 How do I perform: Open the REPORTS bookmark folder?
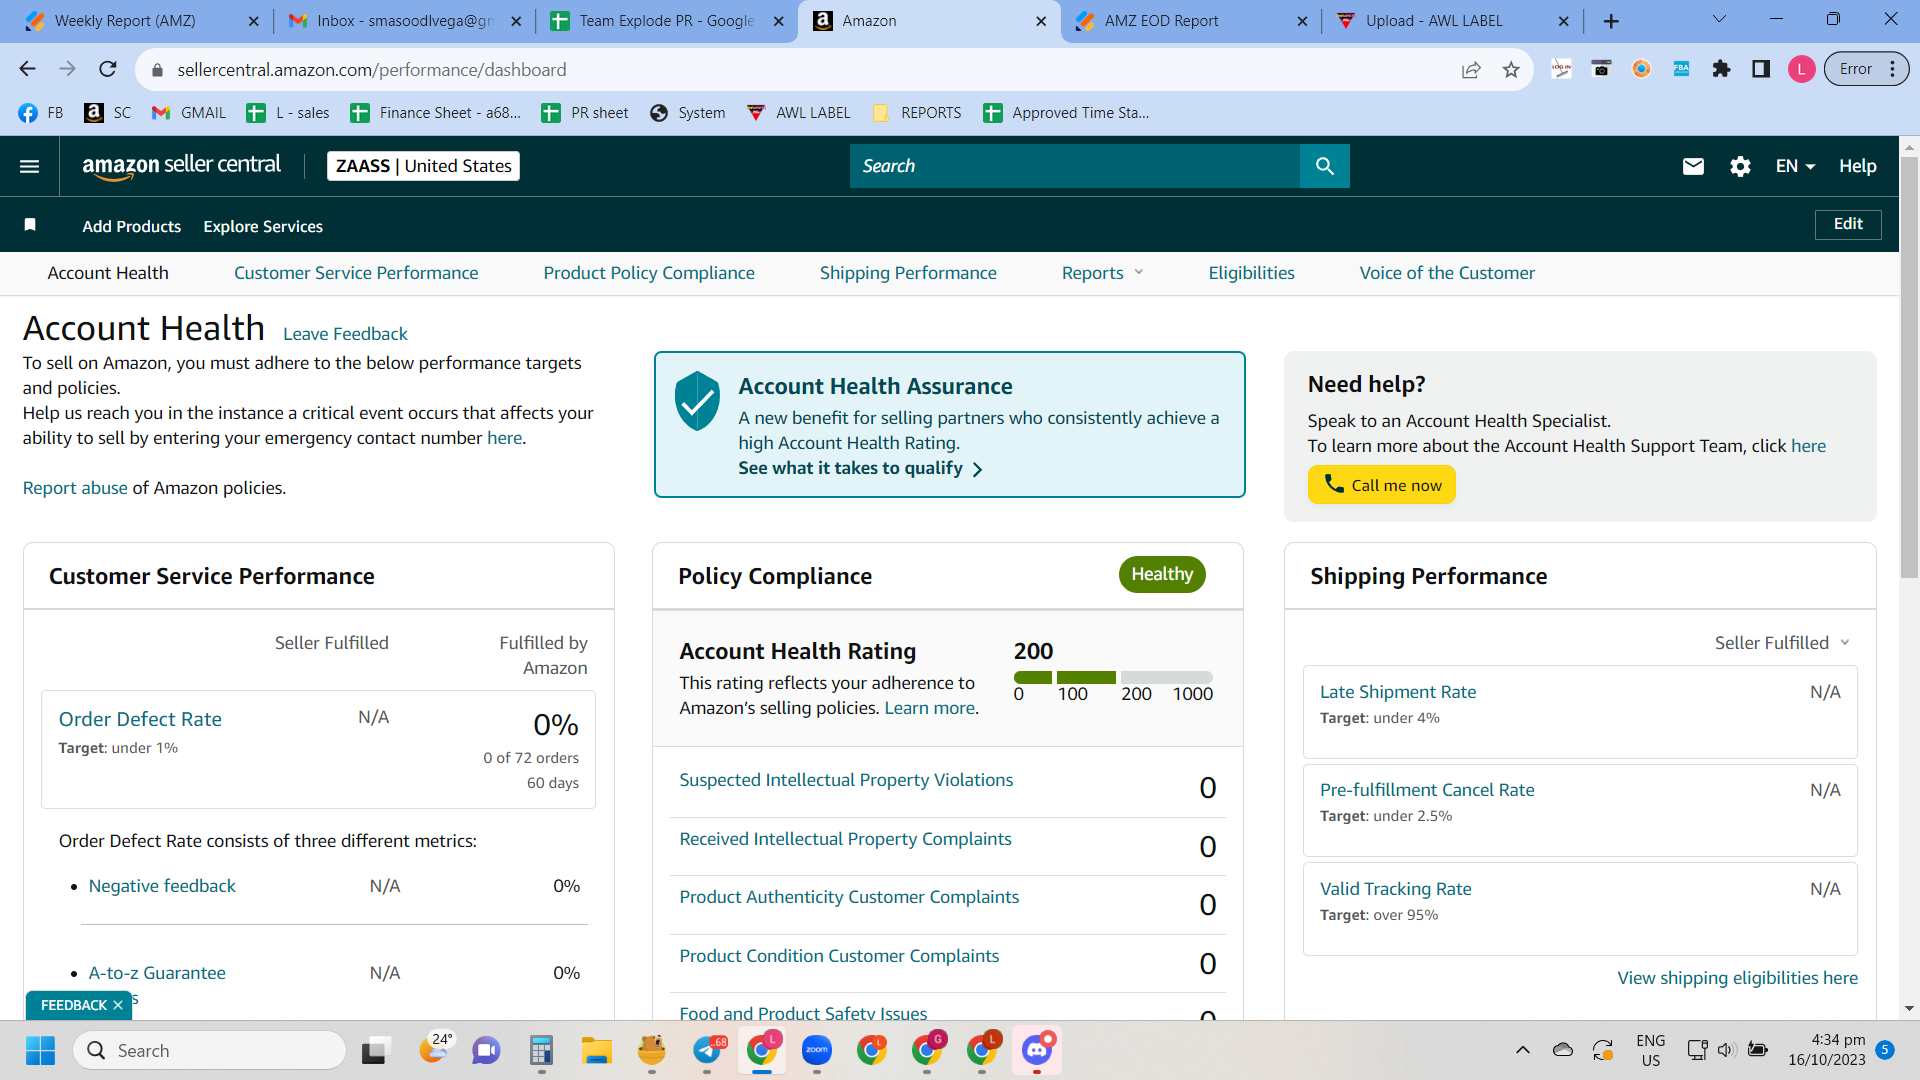[917, 113]
